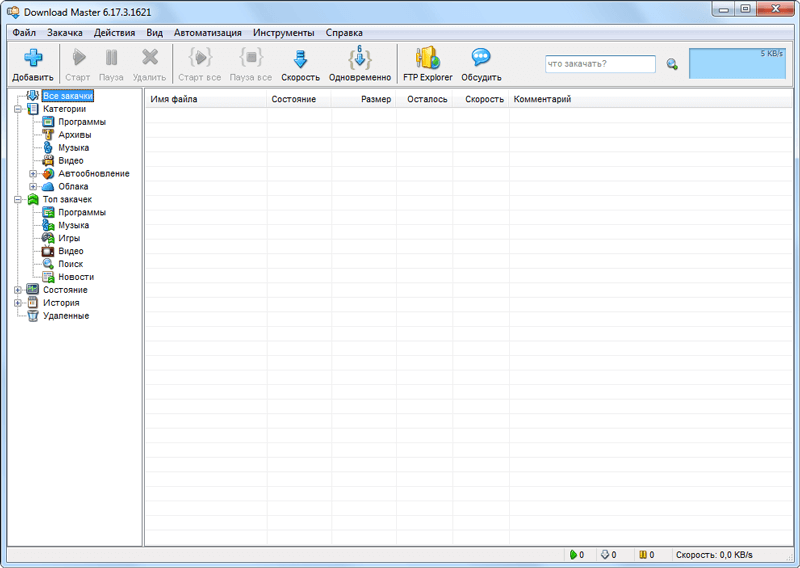Select Музыка under Категории
Screen dimensions: 800x568
73,147
